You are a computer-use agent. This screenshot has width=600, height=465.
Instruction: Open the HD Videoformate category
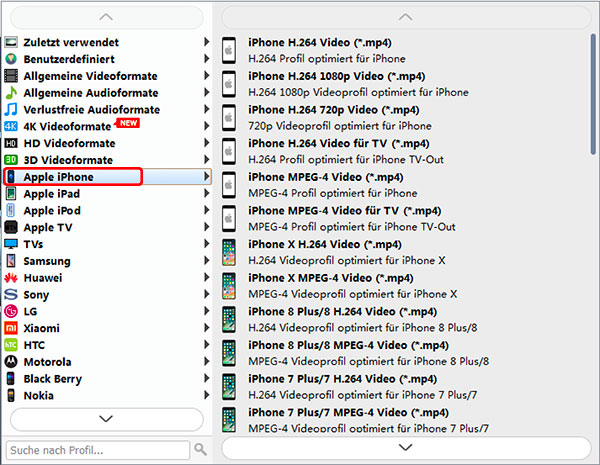coord(107,143)
